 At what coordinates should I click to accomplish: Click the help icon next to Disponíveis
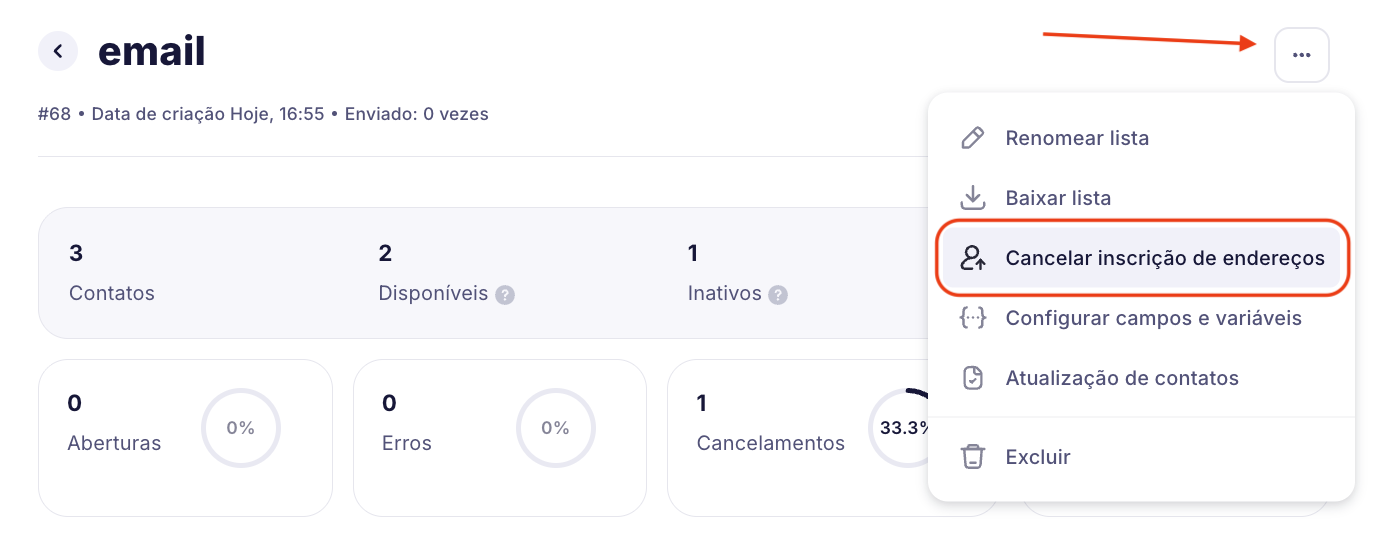505,295
